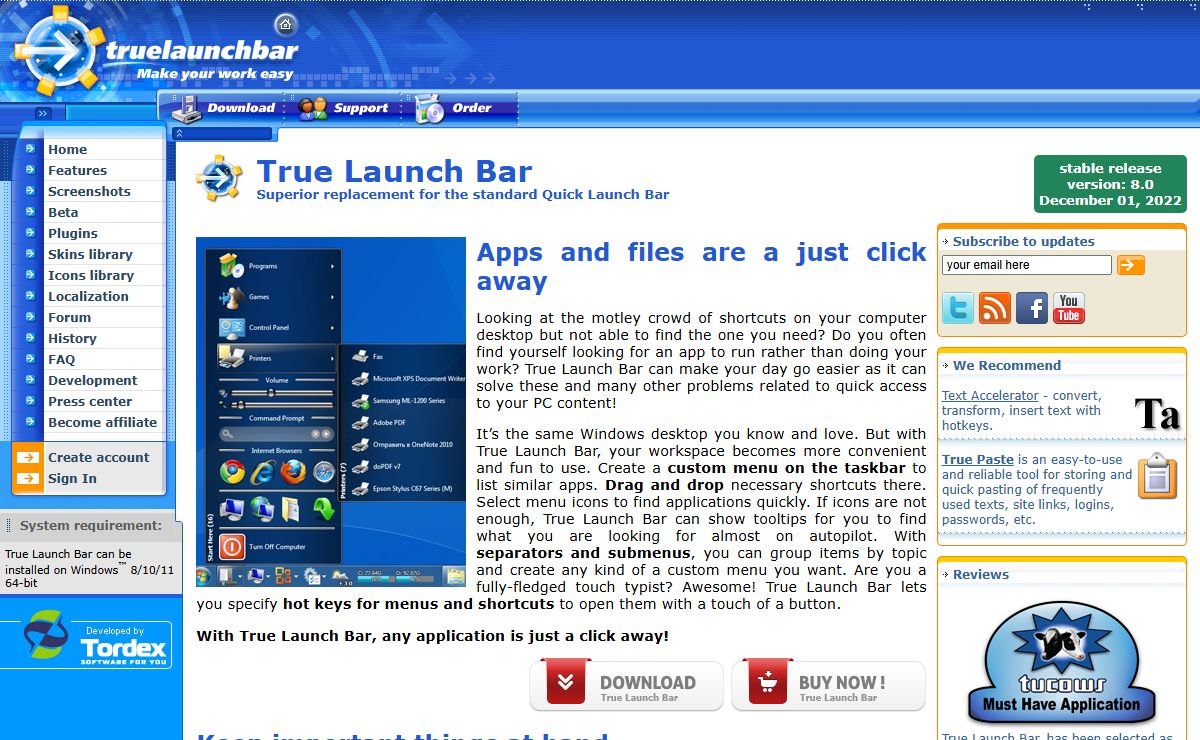Open the Localization page
Image resolution: width=1200 pixels, height=740 pixels.
point(89,296)
